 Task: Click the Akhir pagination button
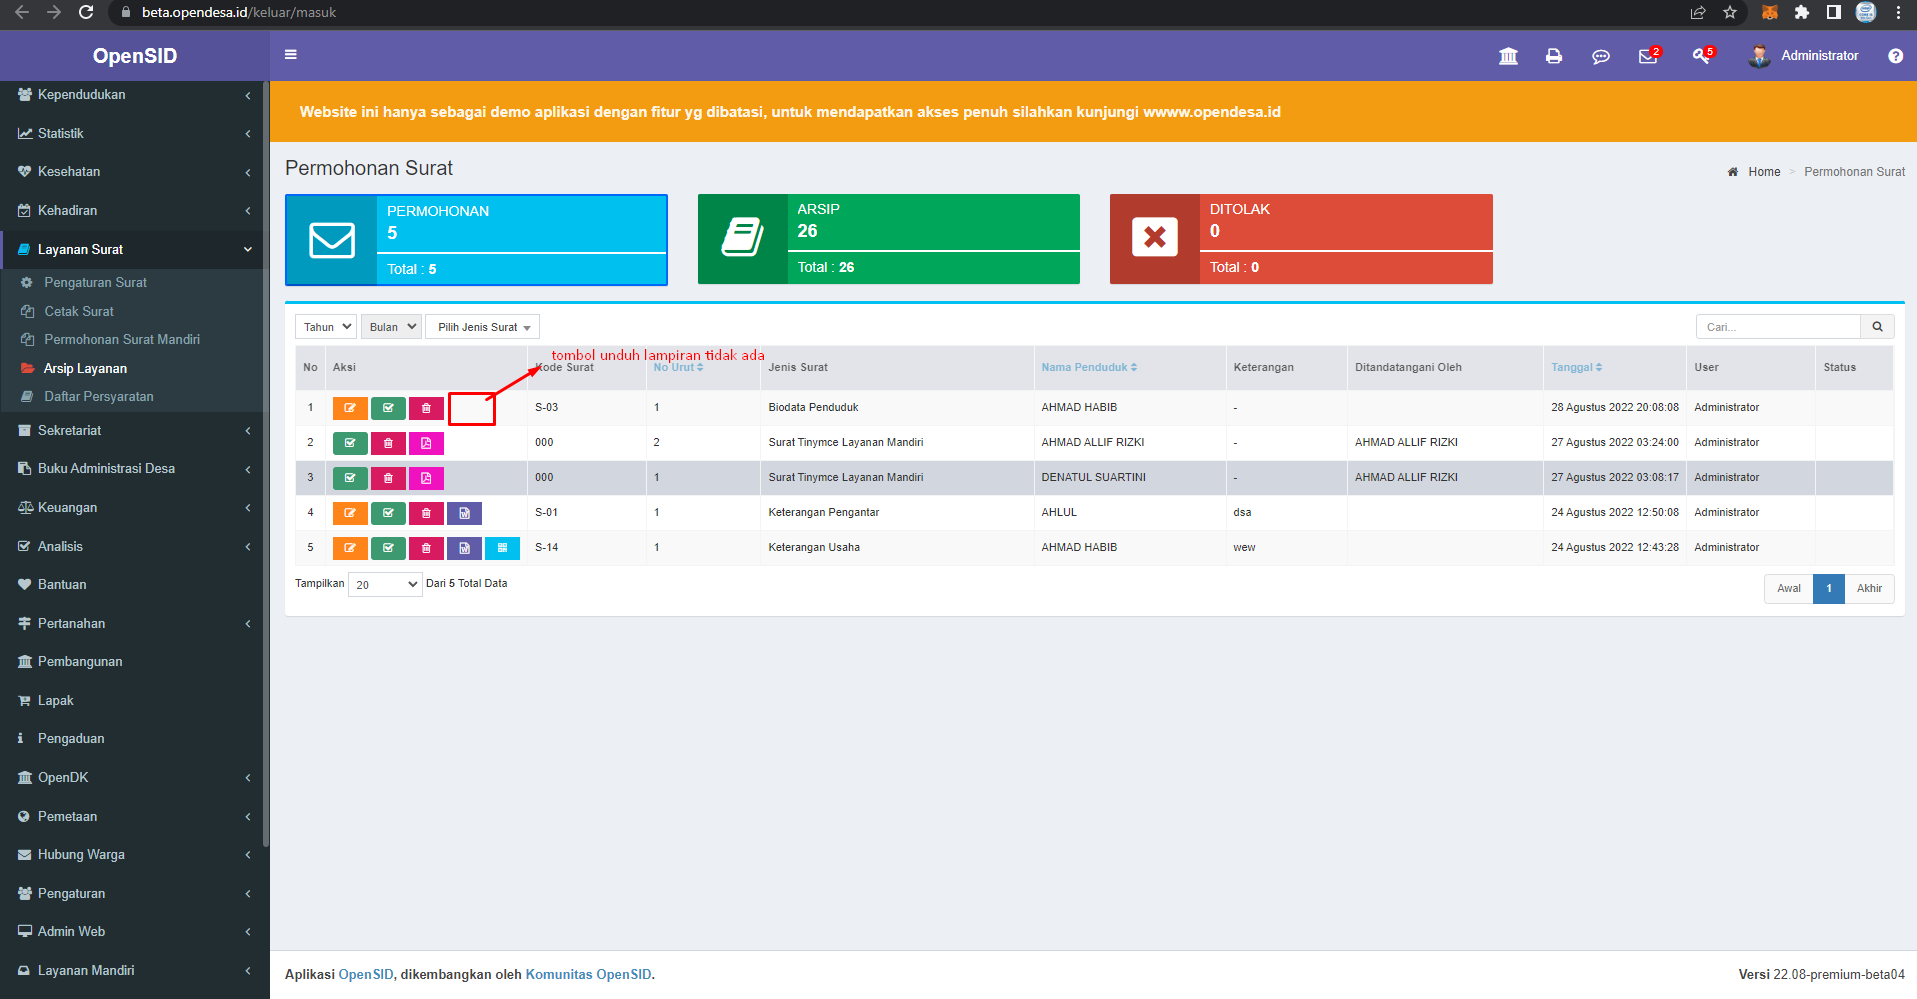click(1868, 589)
